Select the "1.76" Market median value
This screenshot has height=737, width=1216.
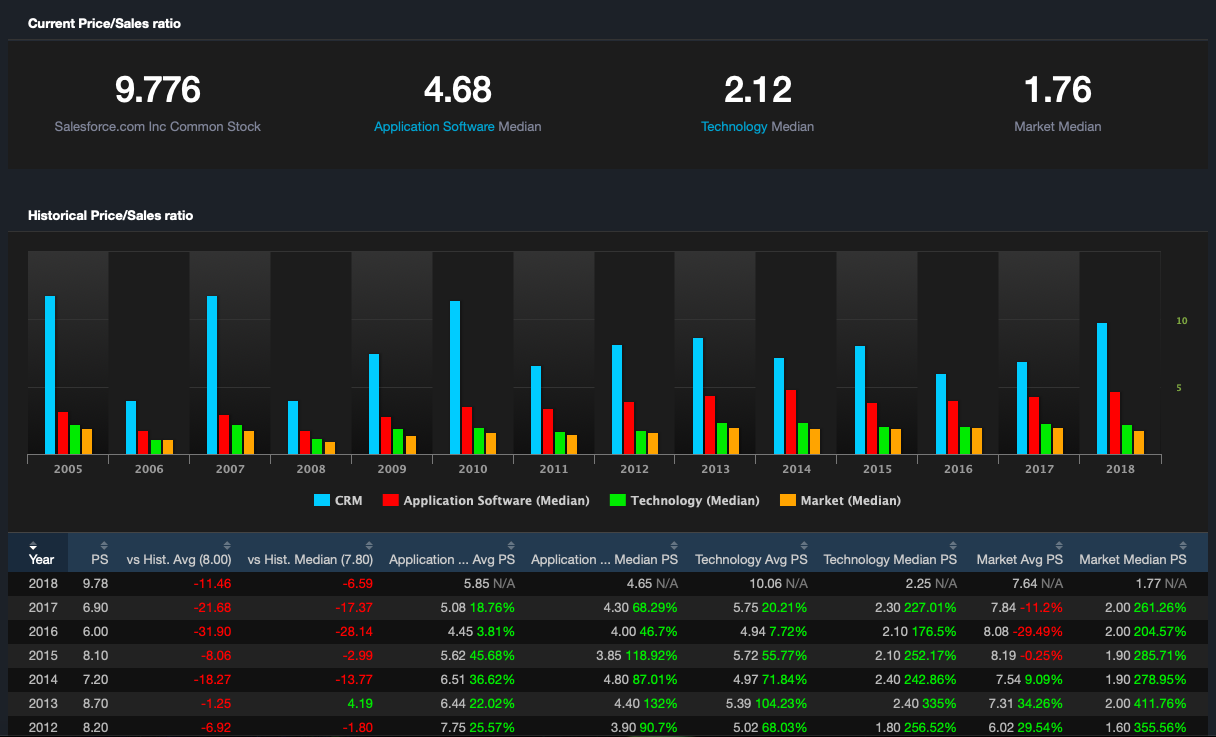click(x=1058, y=90)
